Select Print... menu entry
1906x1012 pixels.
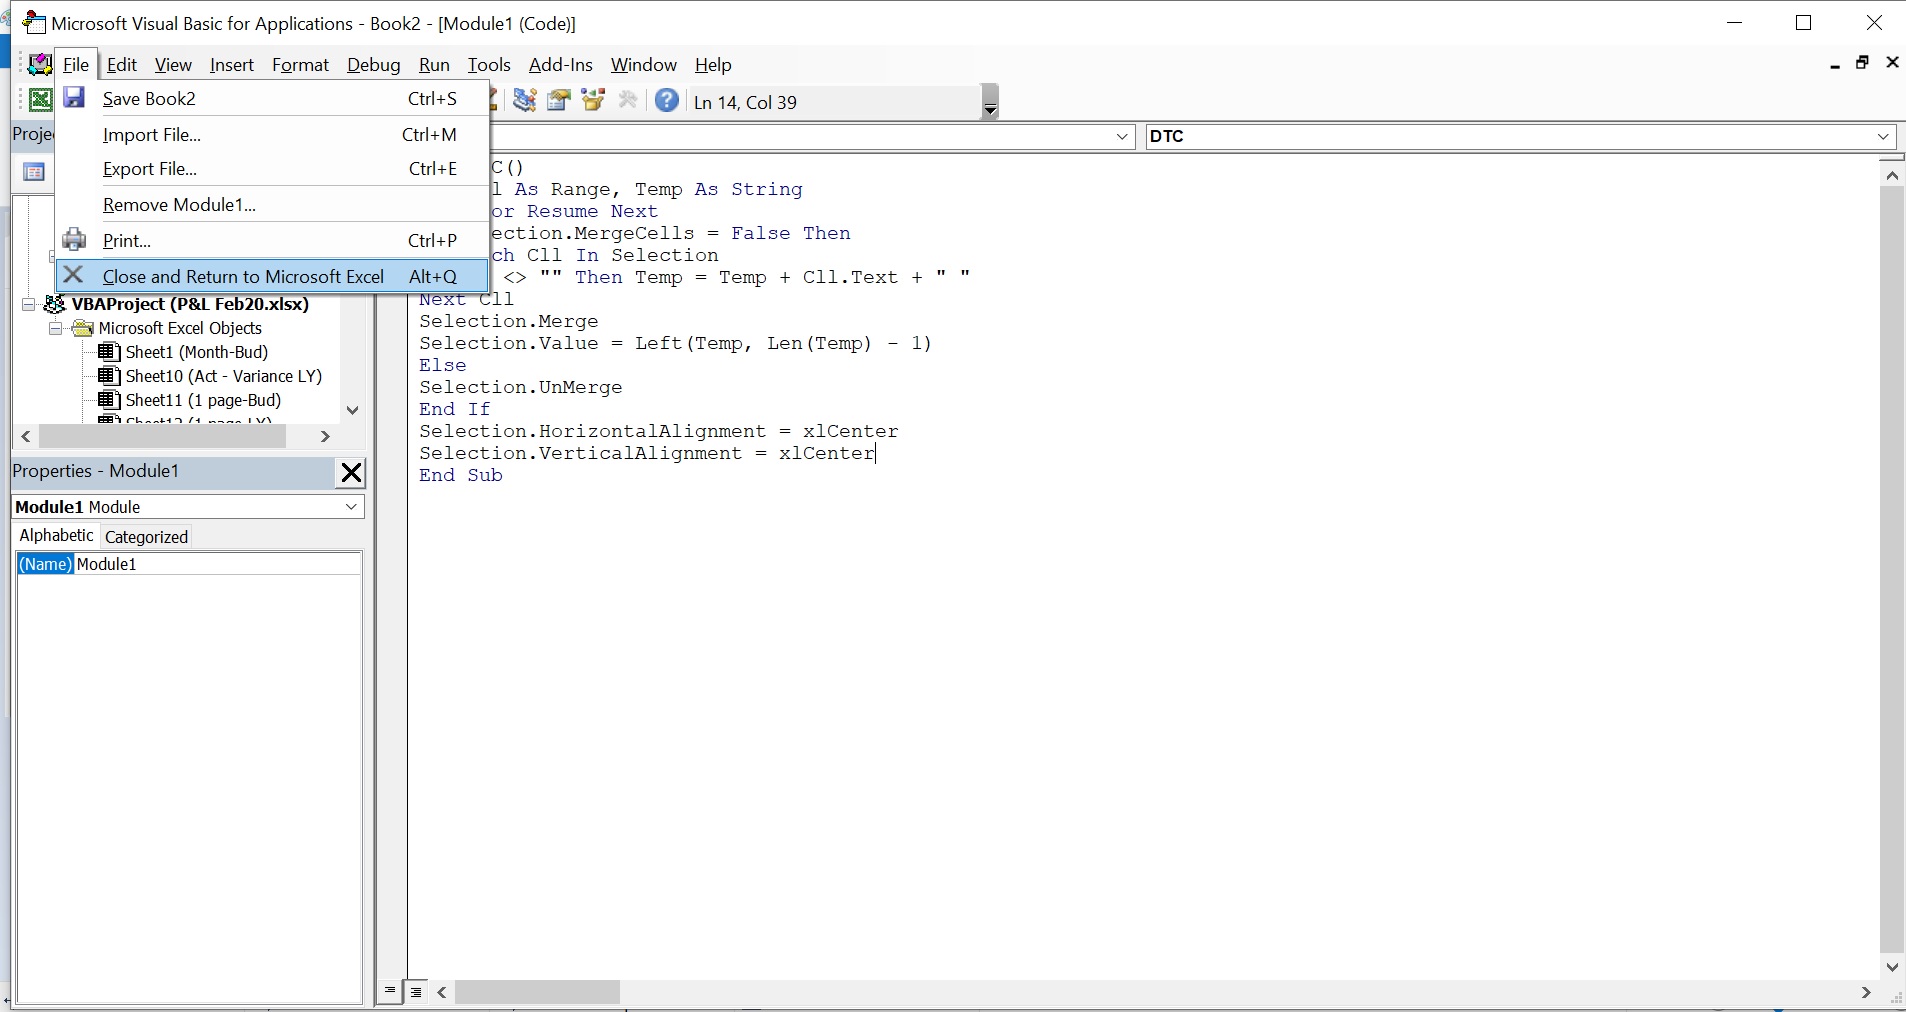coord(272,240)
